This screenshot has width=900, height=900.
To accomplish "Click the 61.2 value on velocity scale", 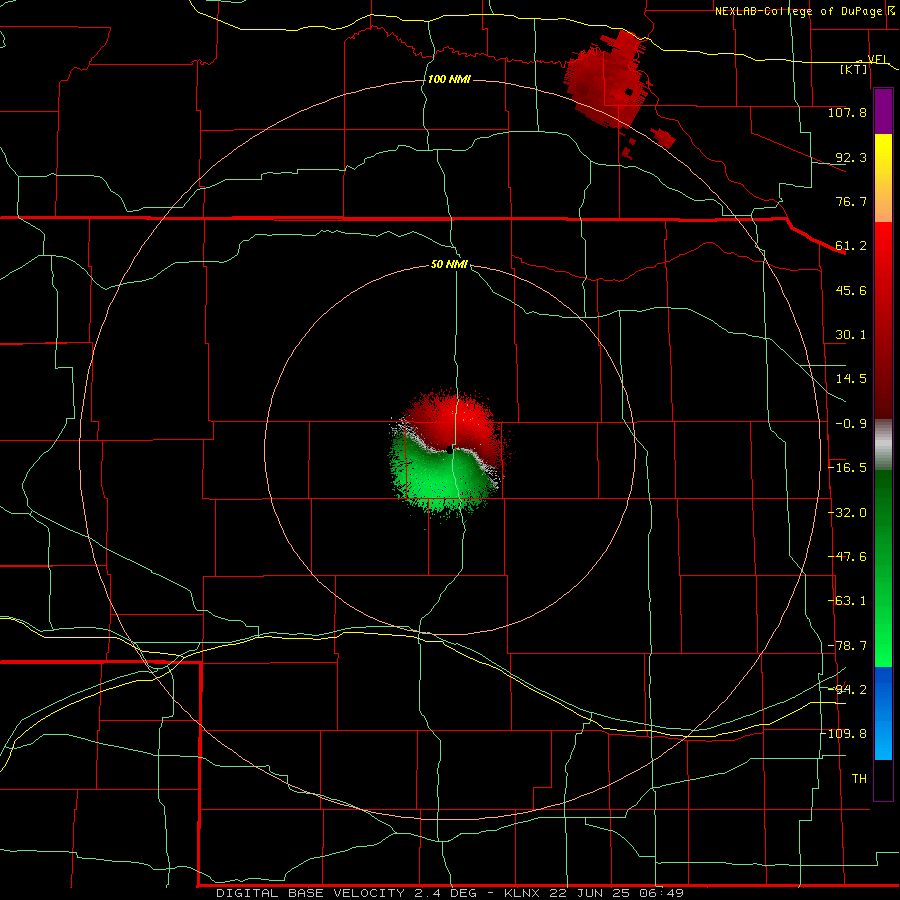I will (x=851, y=246).
